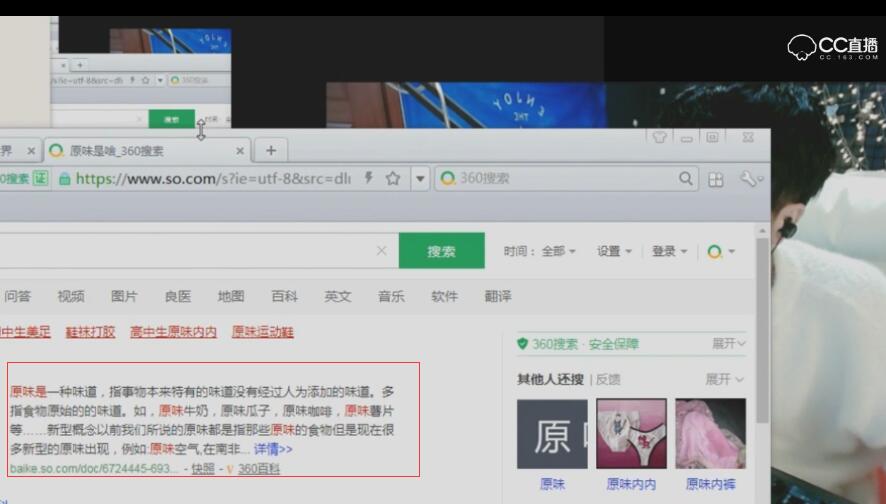The height and width of the screenshot is (504, 886).
Task: Switch to the 良医 category
Action: click(177, 296)
